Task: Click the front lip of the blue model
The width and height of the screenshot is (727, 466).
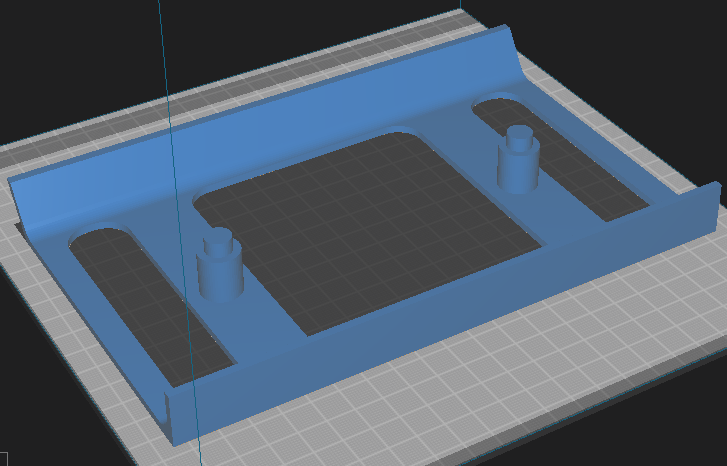Action: 445,313
